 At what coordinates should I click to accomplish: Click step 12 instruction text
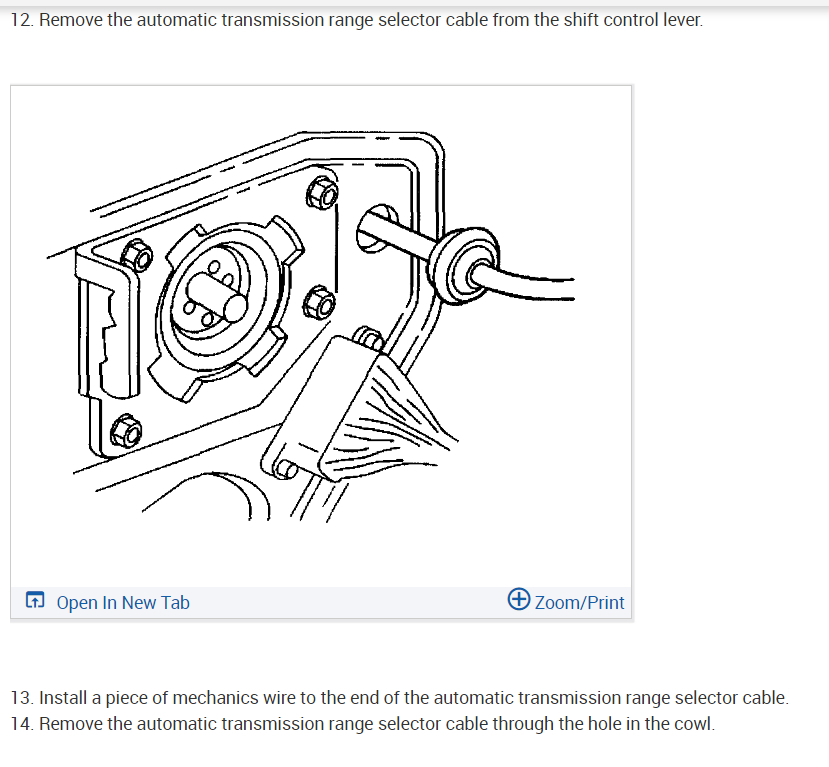(357, 20)
